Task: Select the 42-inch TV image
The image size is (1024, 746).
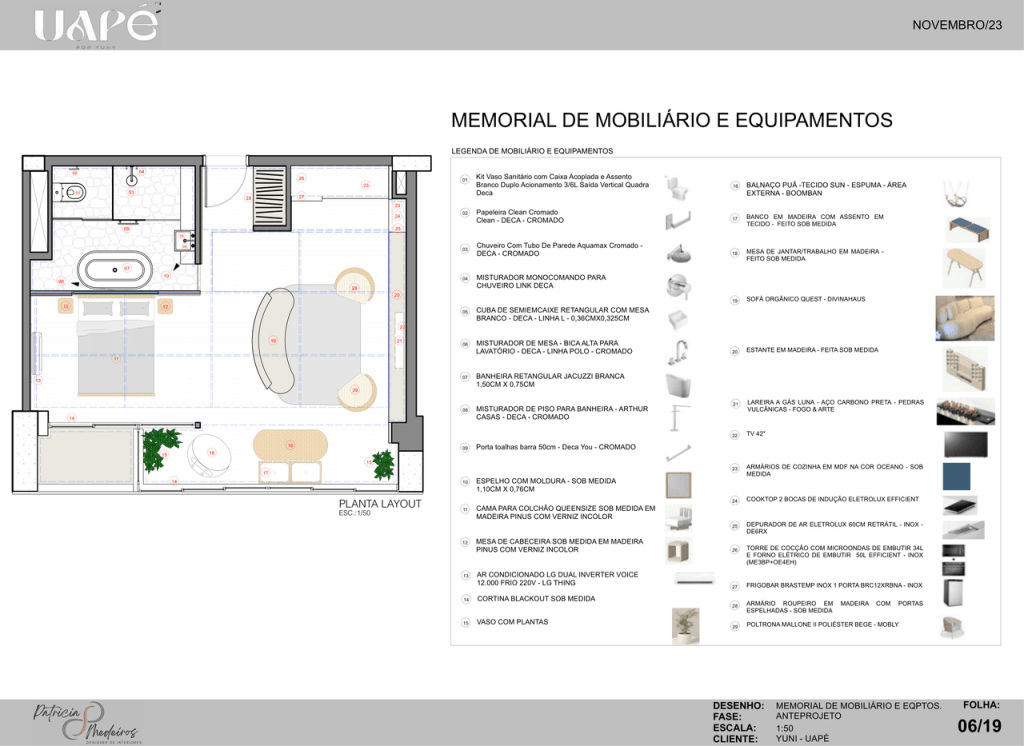Action: [x=965, y=444]
